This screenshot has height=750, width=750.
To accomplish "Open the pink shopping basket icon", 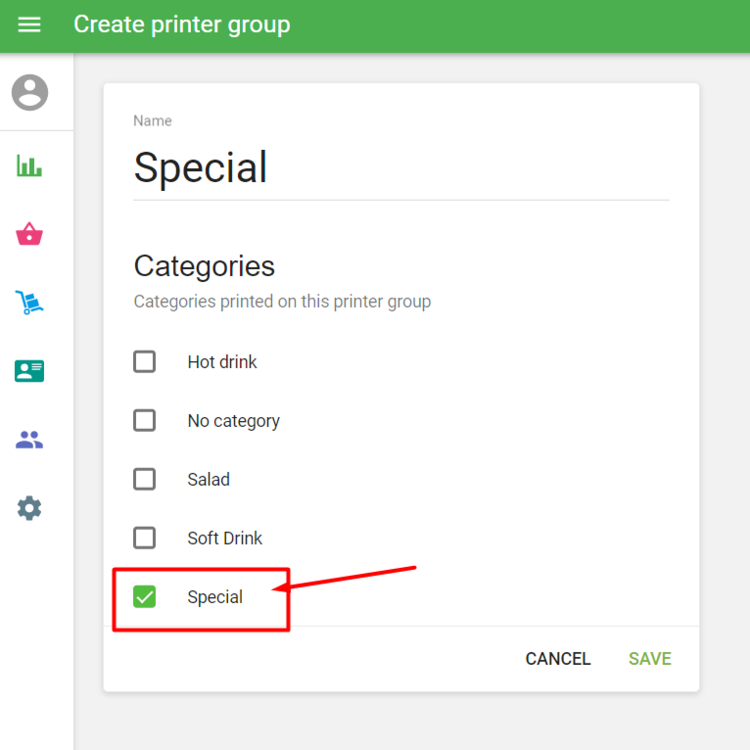I will click(x=29, y=235).
